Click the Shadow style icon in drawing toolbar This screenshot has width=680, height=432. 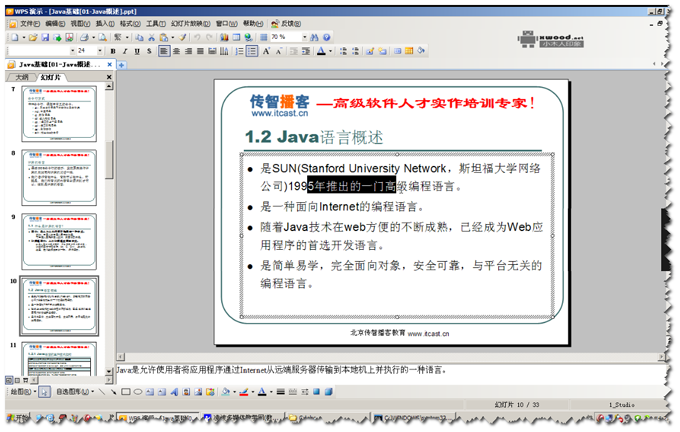pos(317,392)
